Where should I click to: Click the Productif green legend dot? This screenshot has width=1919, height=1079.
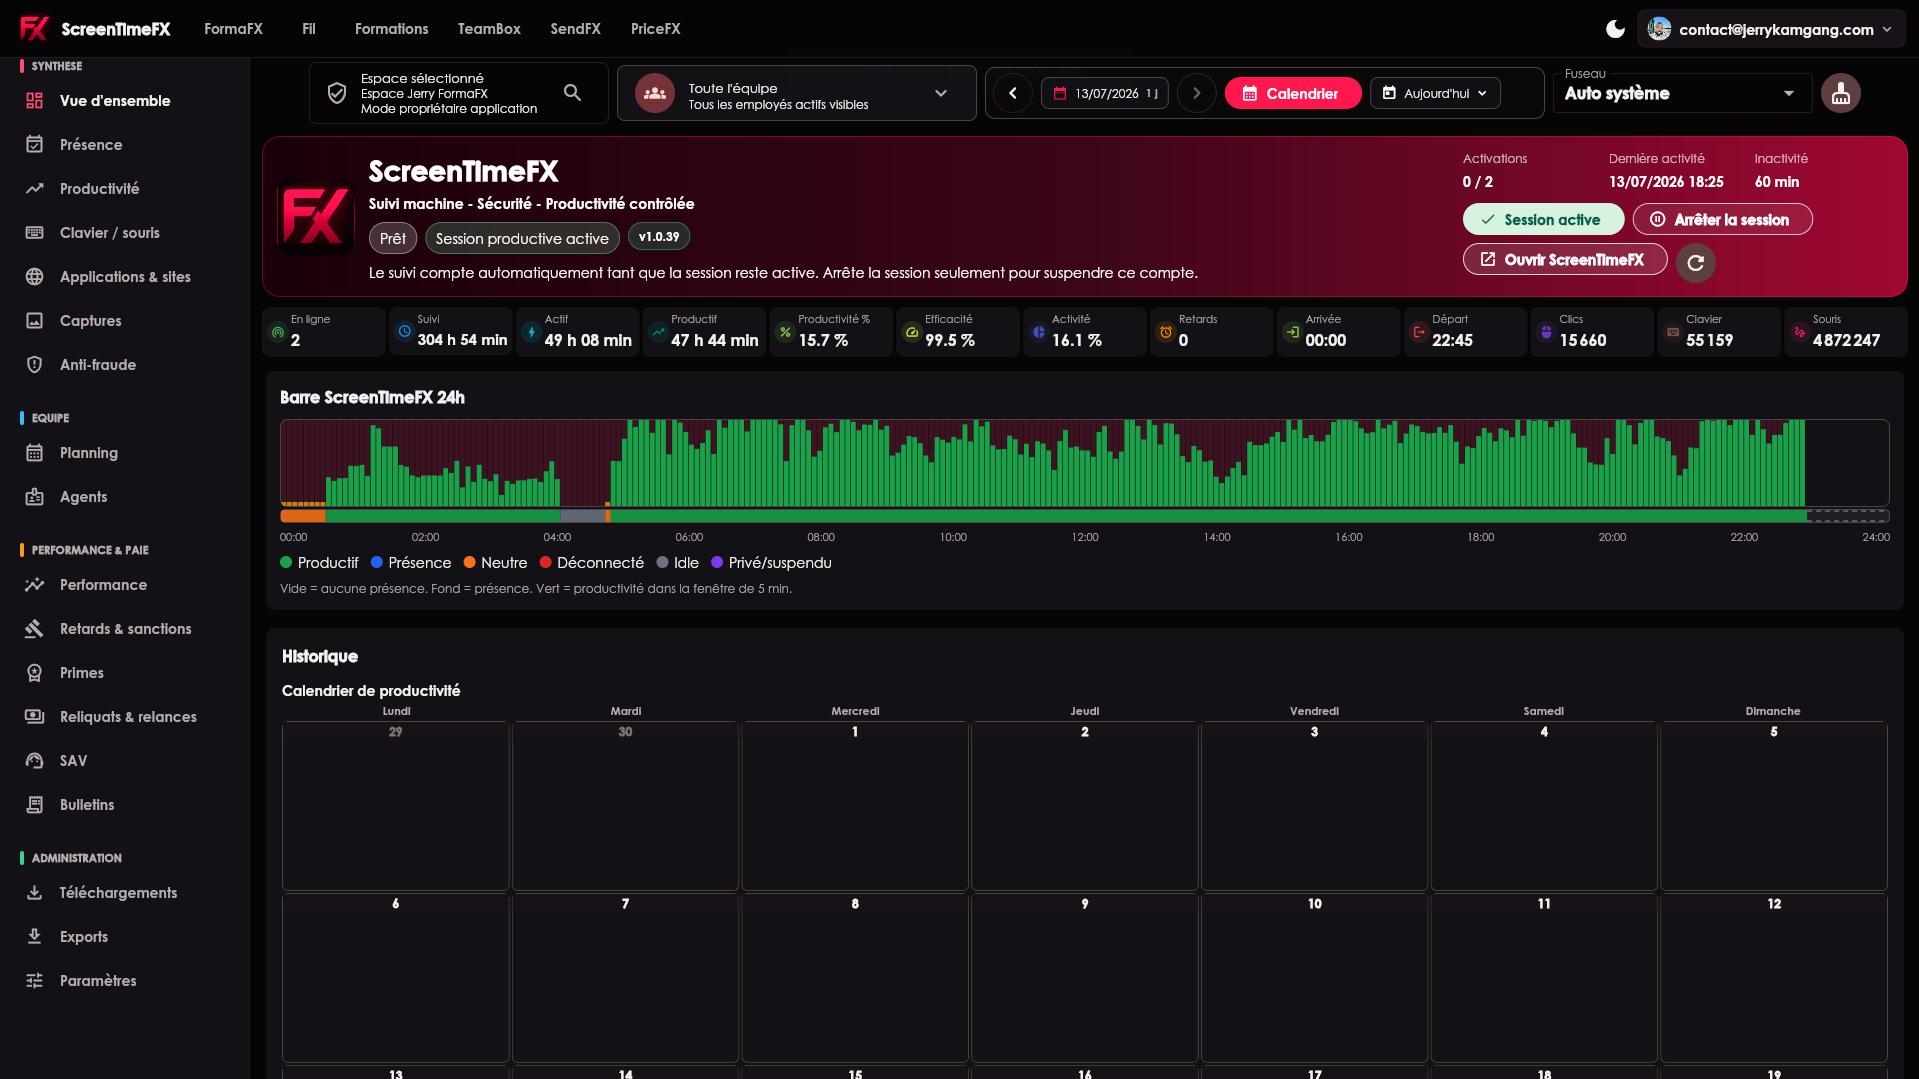286,562
